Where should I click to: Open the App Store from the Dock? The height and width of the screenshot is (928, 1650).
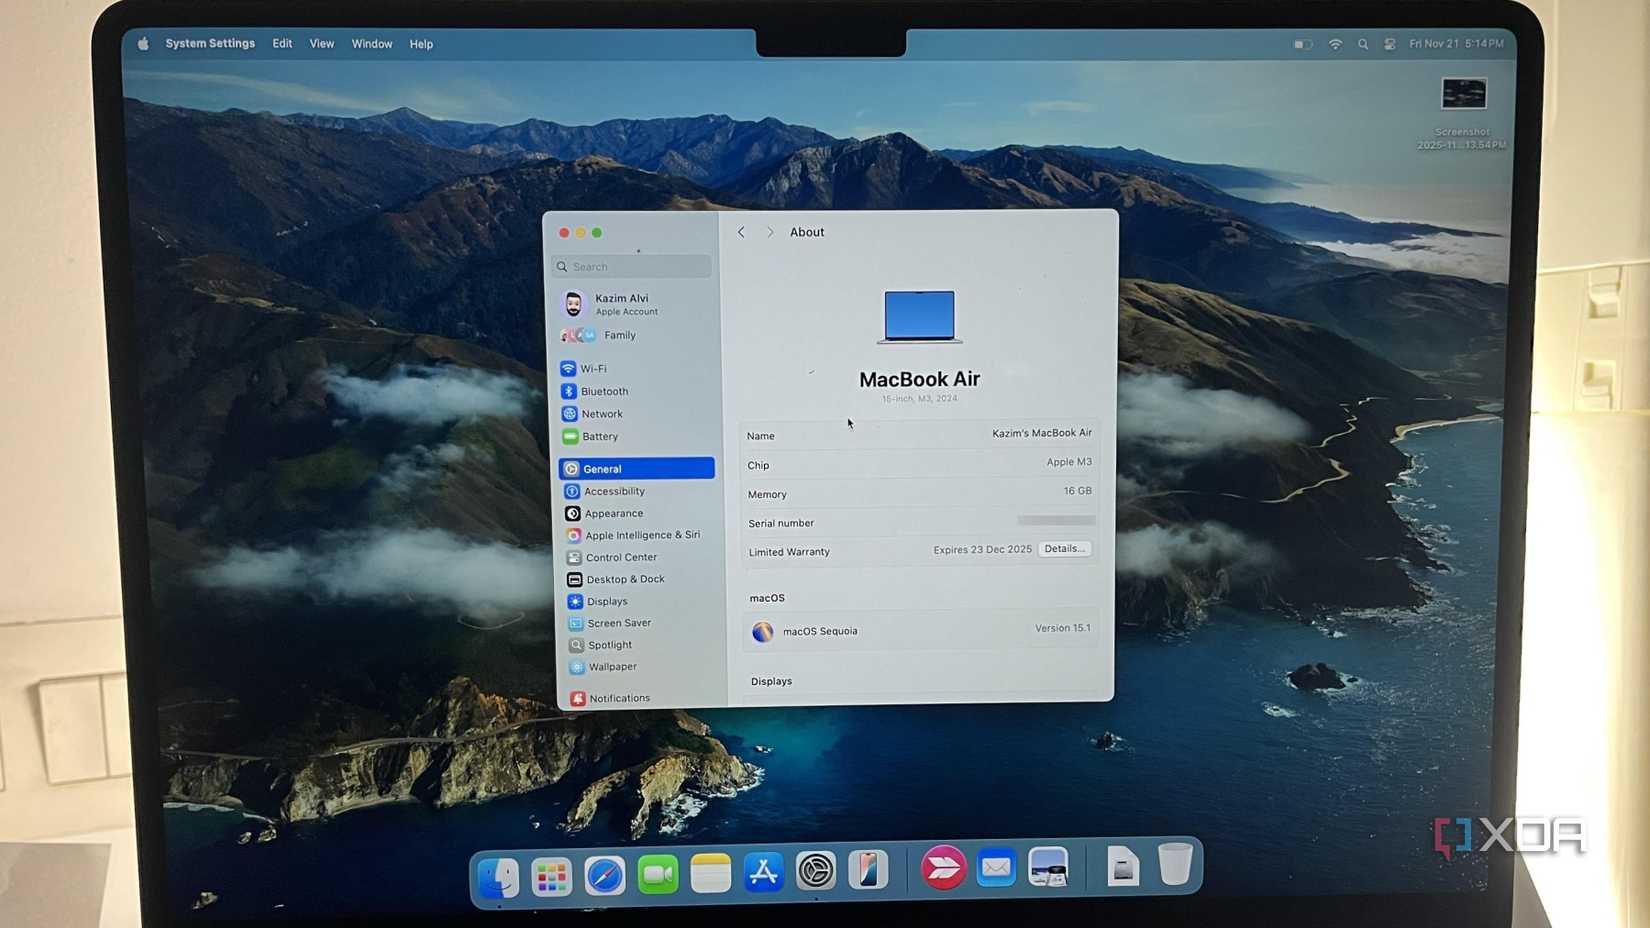[x=762, y=871]
